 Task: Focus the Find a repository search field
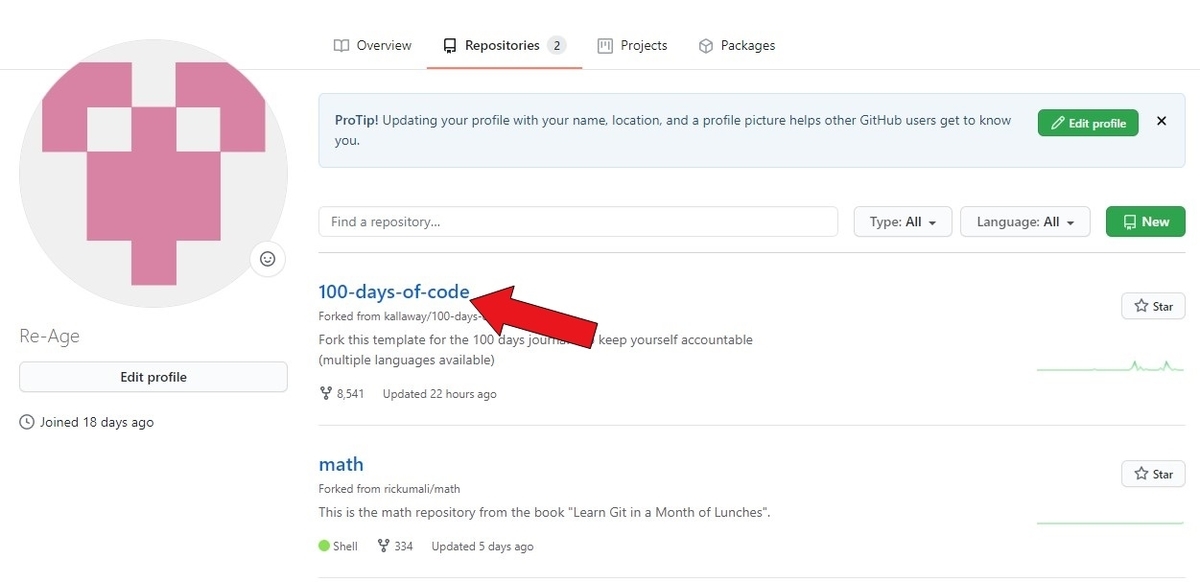point(577,222)
